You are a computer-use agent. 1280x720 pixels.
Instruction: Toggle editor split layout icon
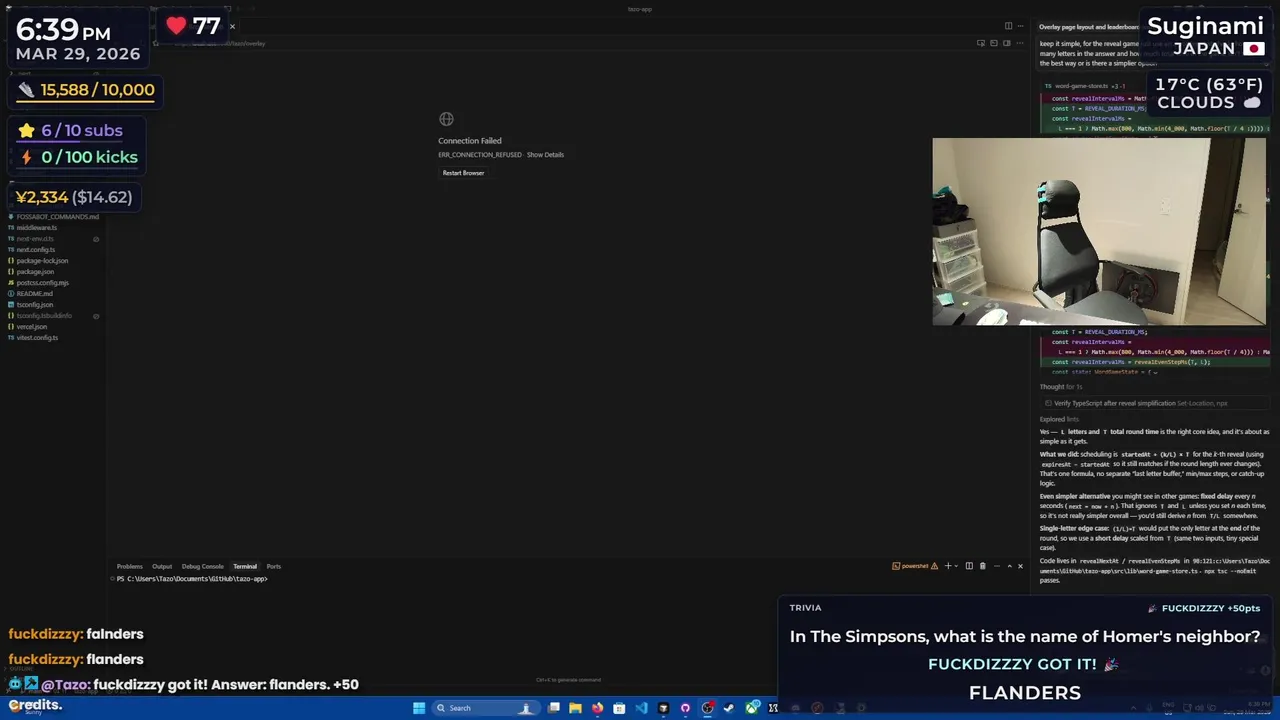click(x=1008, y=26)
